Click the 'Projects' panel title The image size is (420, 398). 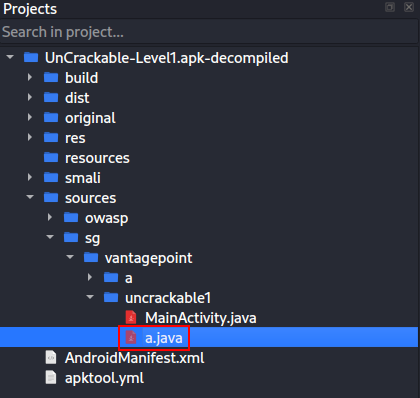click(30, 9)
